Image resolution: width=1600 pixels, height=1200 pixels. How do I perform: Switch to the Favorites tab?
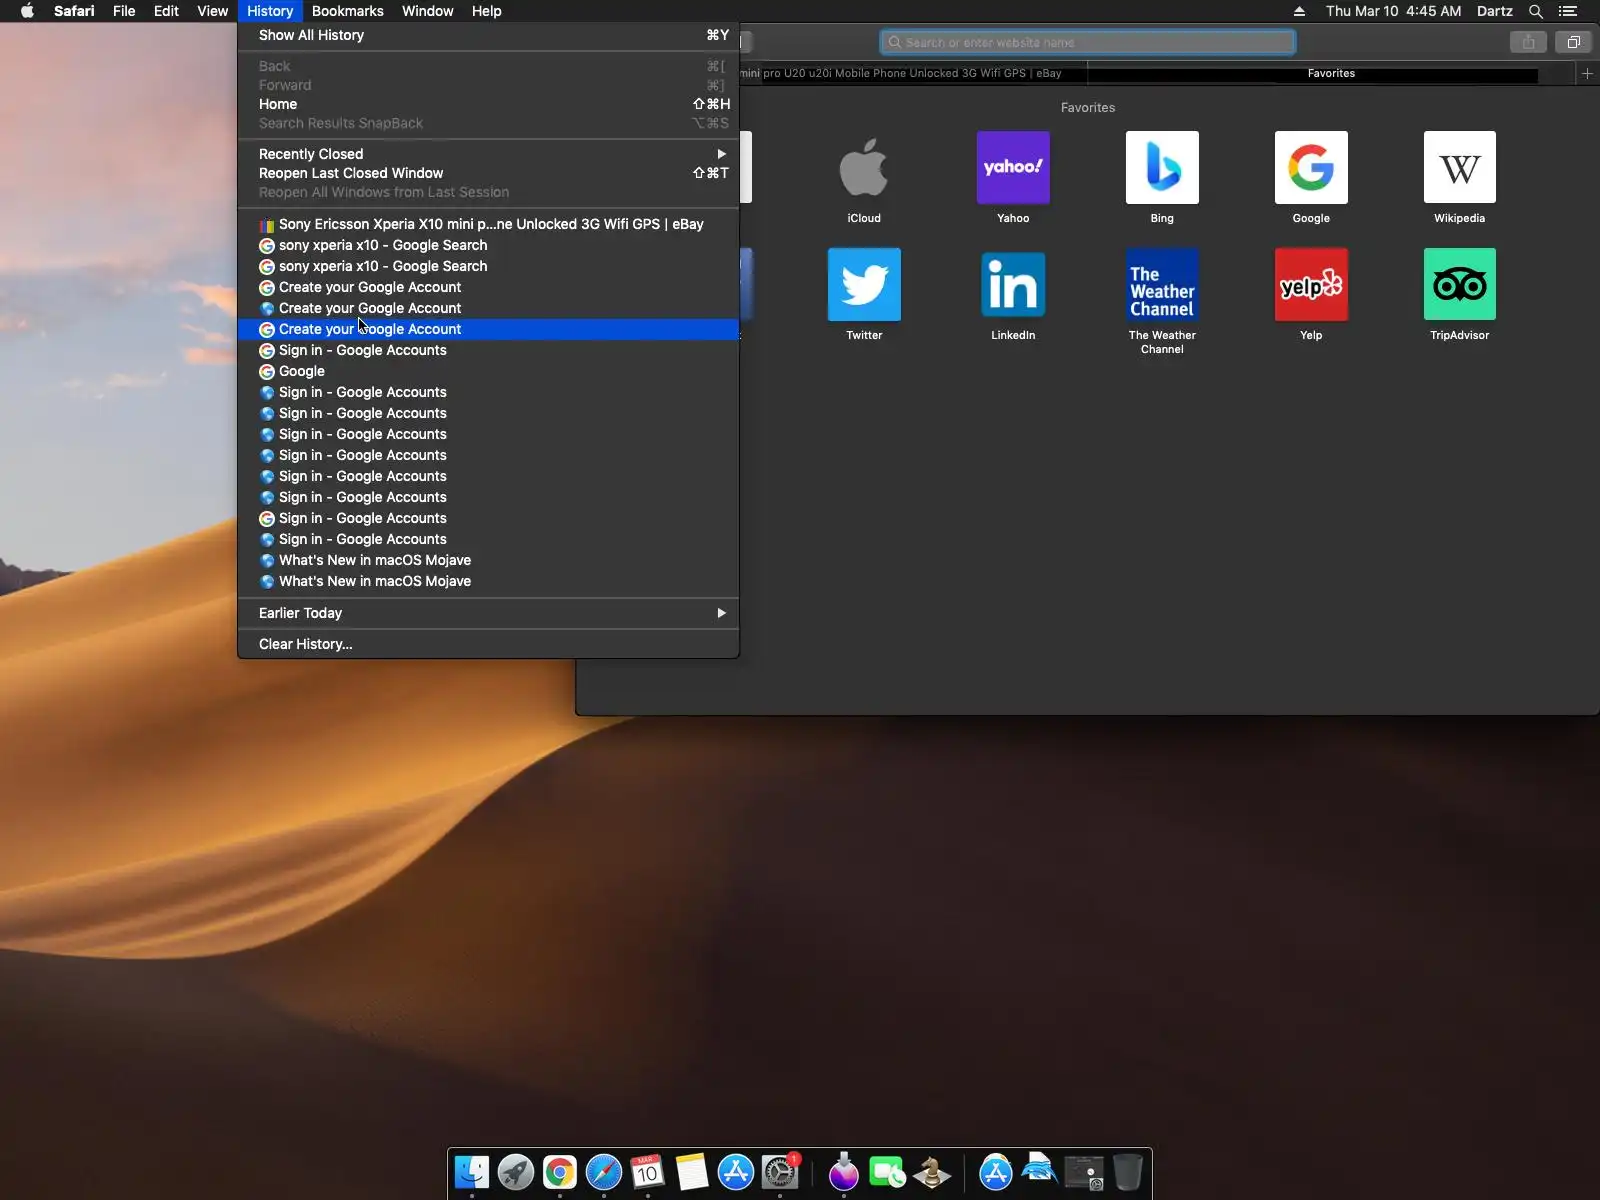(x=1331, y=73)
